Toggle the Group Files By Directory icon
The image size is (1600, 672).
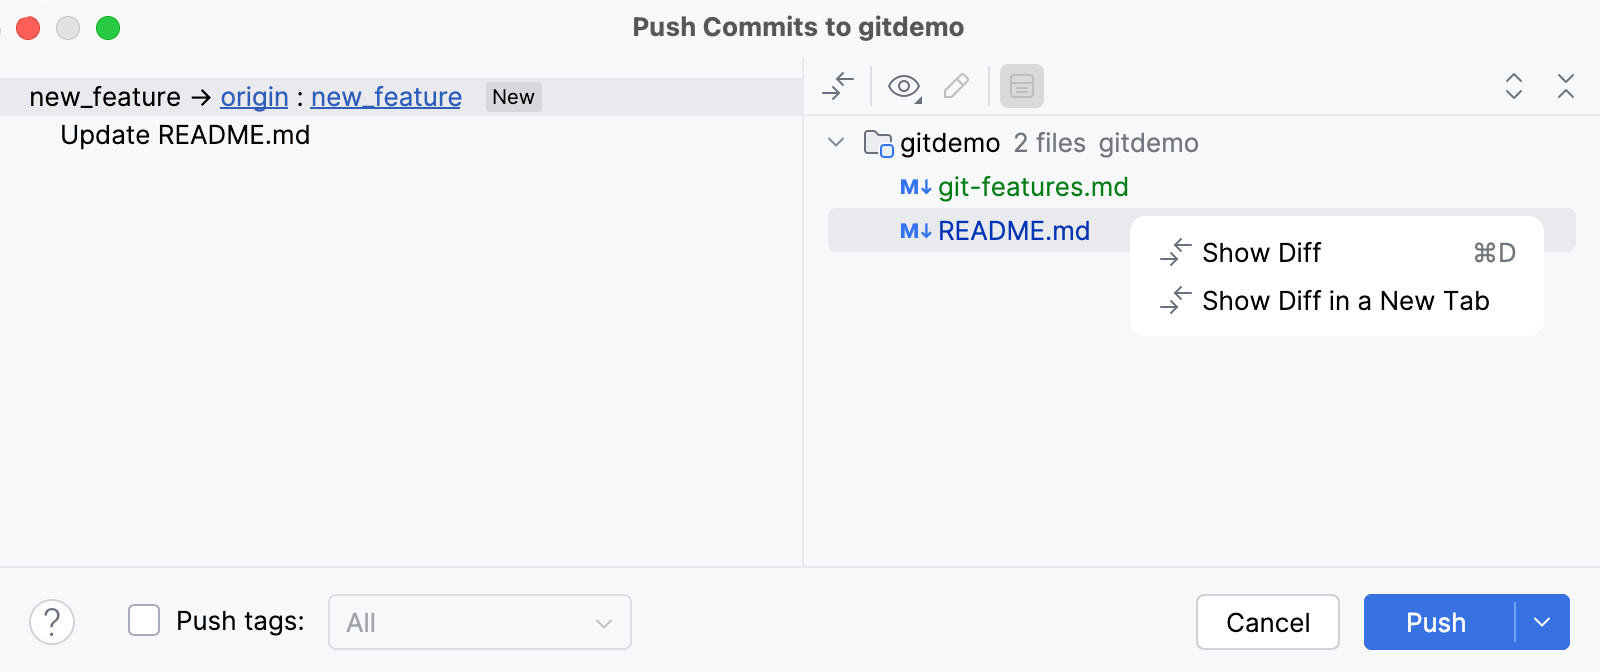[1022, 86]
